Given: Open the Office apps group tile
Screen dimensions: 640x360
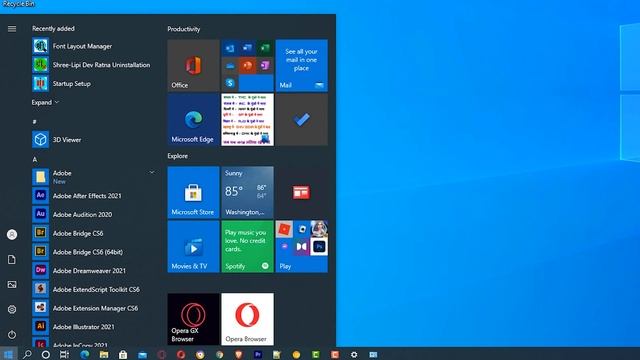Looking at the screenshot, I should tap(247, 65).
